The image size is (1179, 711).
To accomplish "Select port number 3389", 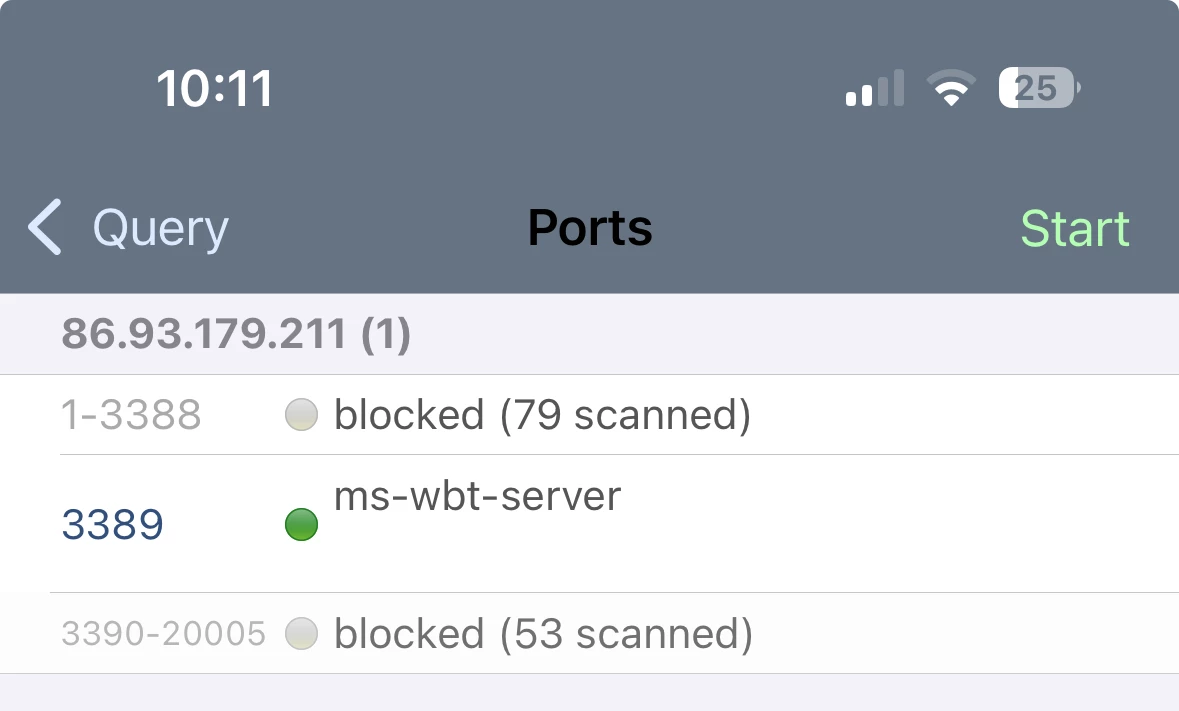I will coord(112,524).
